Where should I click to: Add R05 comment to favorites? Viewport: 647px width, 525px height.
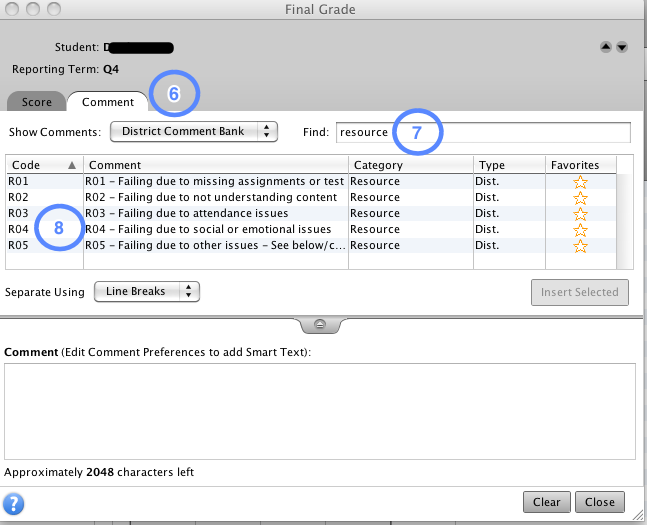click(580, 246)
